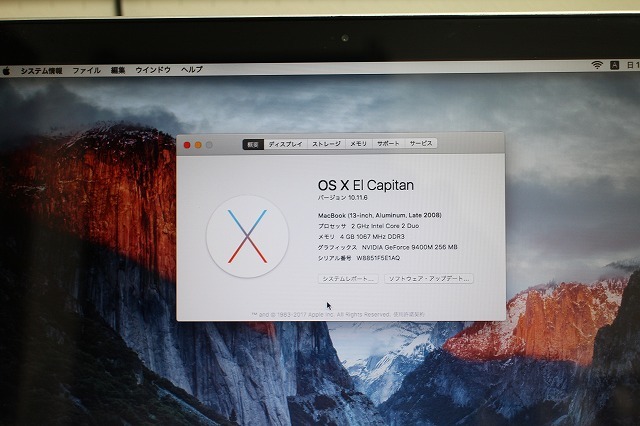Switch to the メモリ tab
Screen dimensions: 640x426
[358, 144]
